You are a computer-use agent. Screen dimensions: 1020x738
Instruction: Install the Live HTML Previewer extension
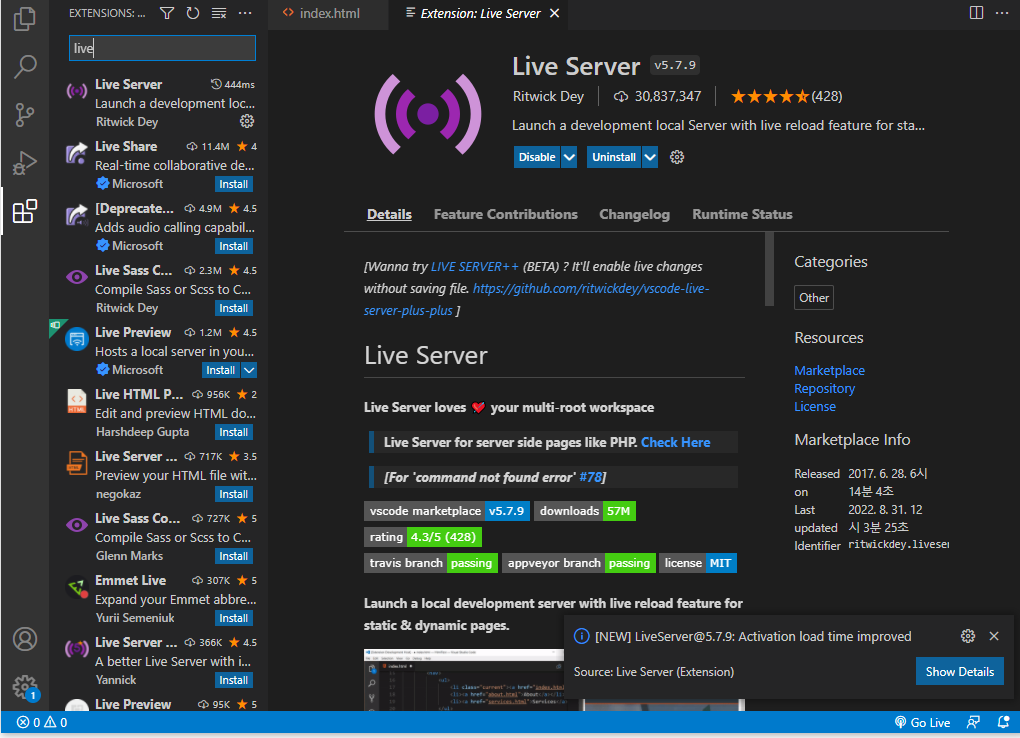(234, 432)
